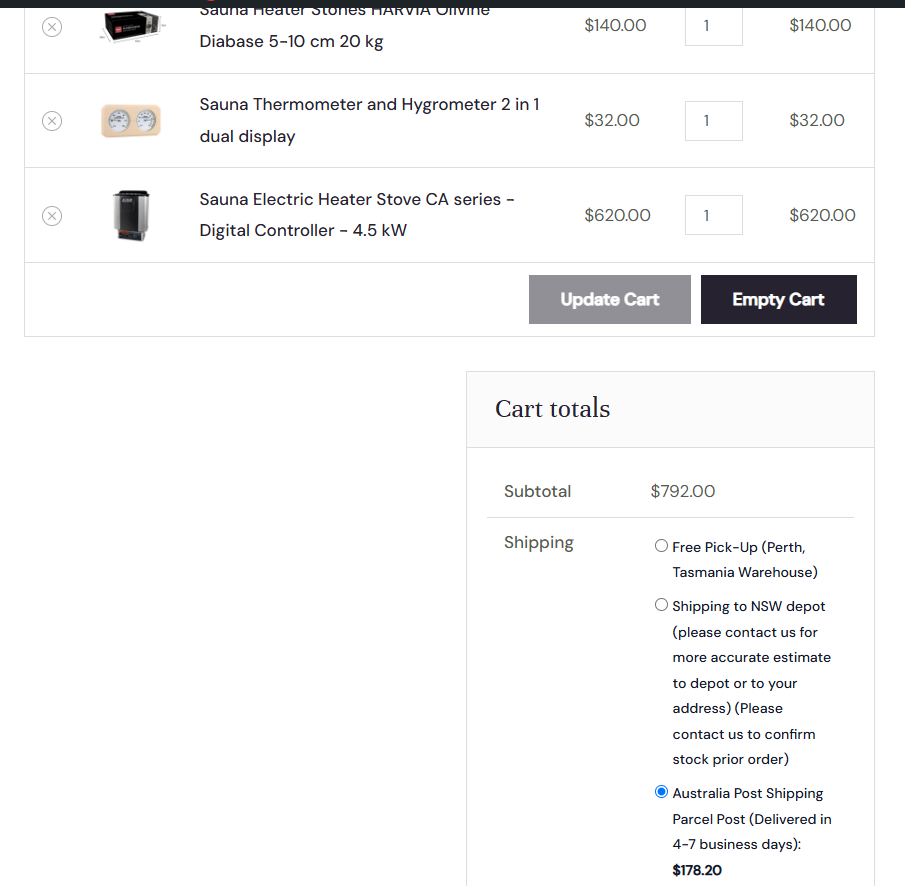Select Australia Post Shipping Parcel Post
Viewport: 905px width, 886px height.
click(661, 791)
